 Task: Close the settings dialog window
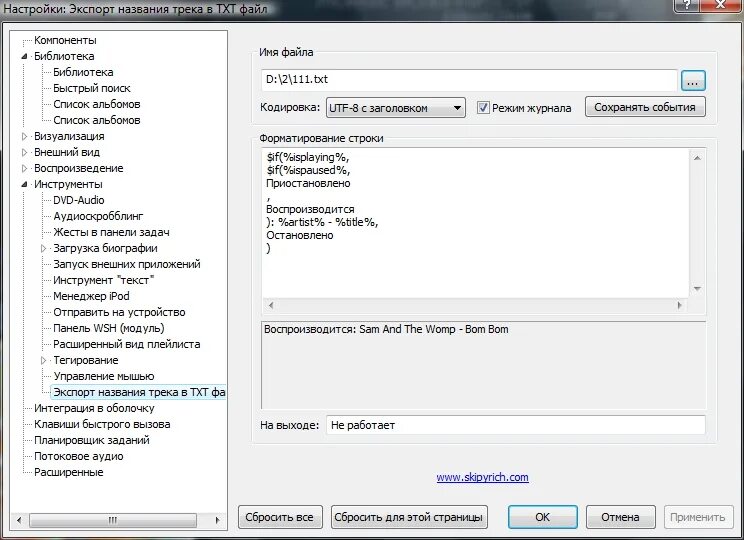(720, 5)
